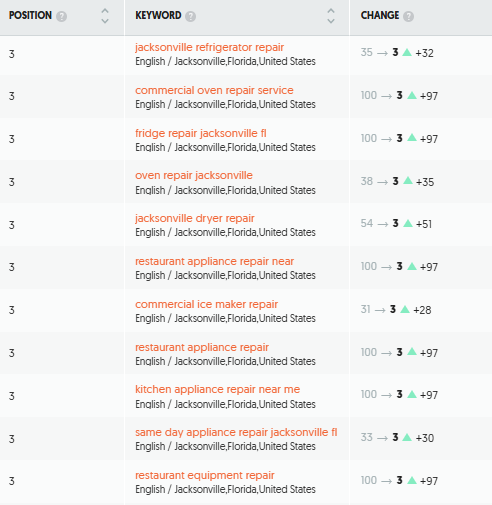Click the CHANGE column header label

click(380, 15)
